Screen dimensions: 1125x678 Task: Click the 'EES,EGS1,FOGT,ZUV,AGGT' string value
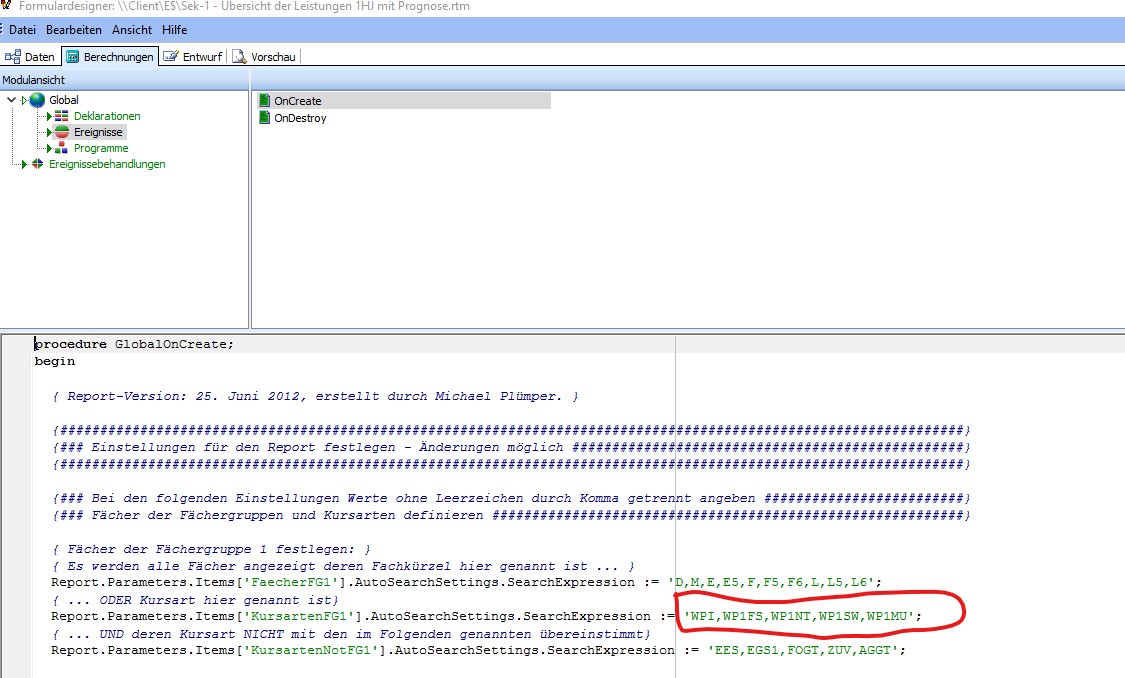coord(803,651)
